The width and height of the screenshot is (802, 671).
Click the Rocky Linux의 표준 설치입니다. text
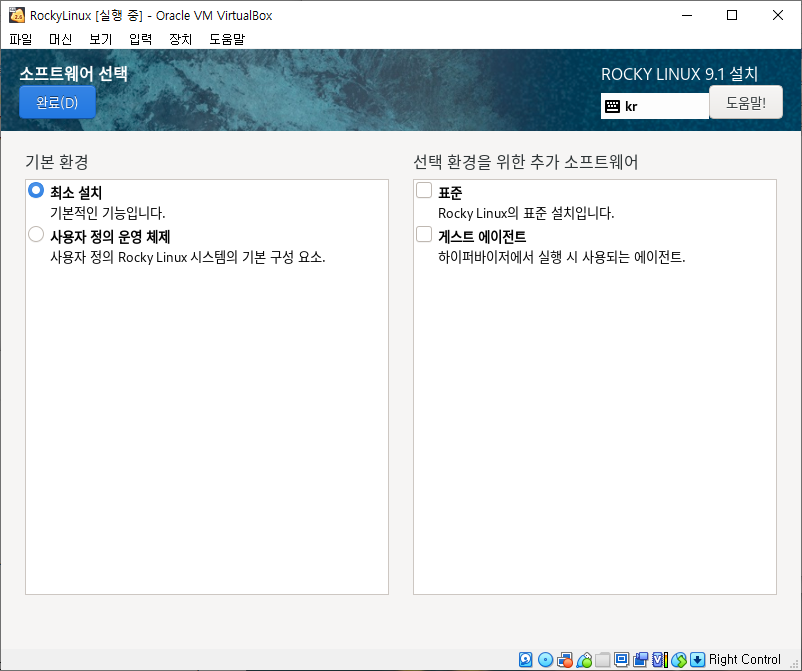pyautogui.click(x=526, y=213)
